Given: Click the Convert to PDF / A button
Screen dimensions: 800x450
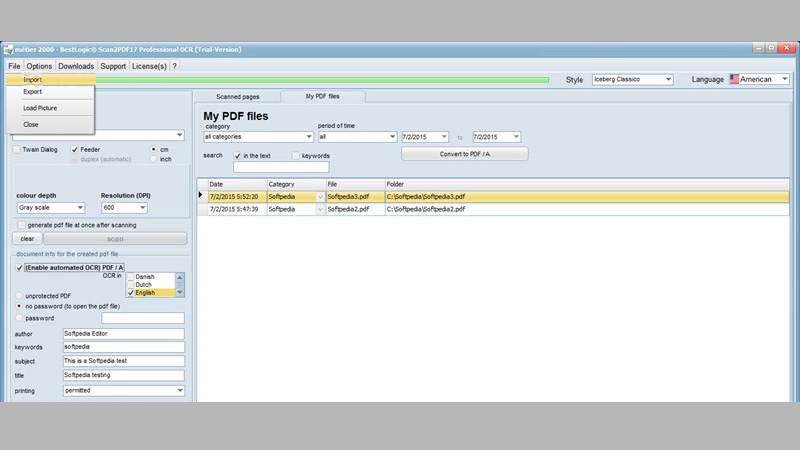Looking at the screenshot, I should [464, 154].
